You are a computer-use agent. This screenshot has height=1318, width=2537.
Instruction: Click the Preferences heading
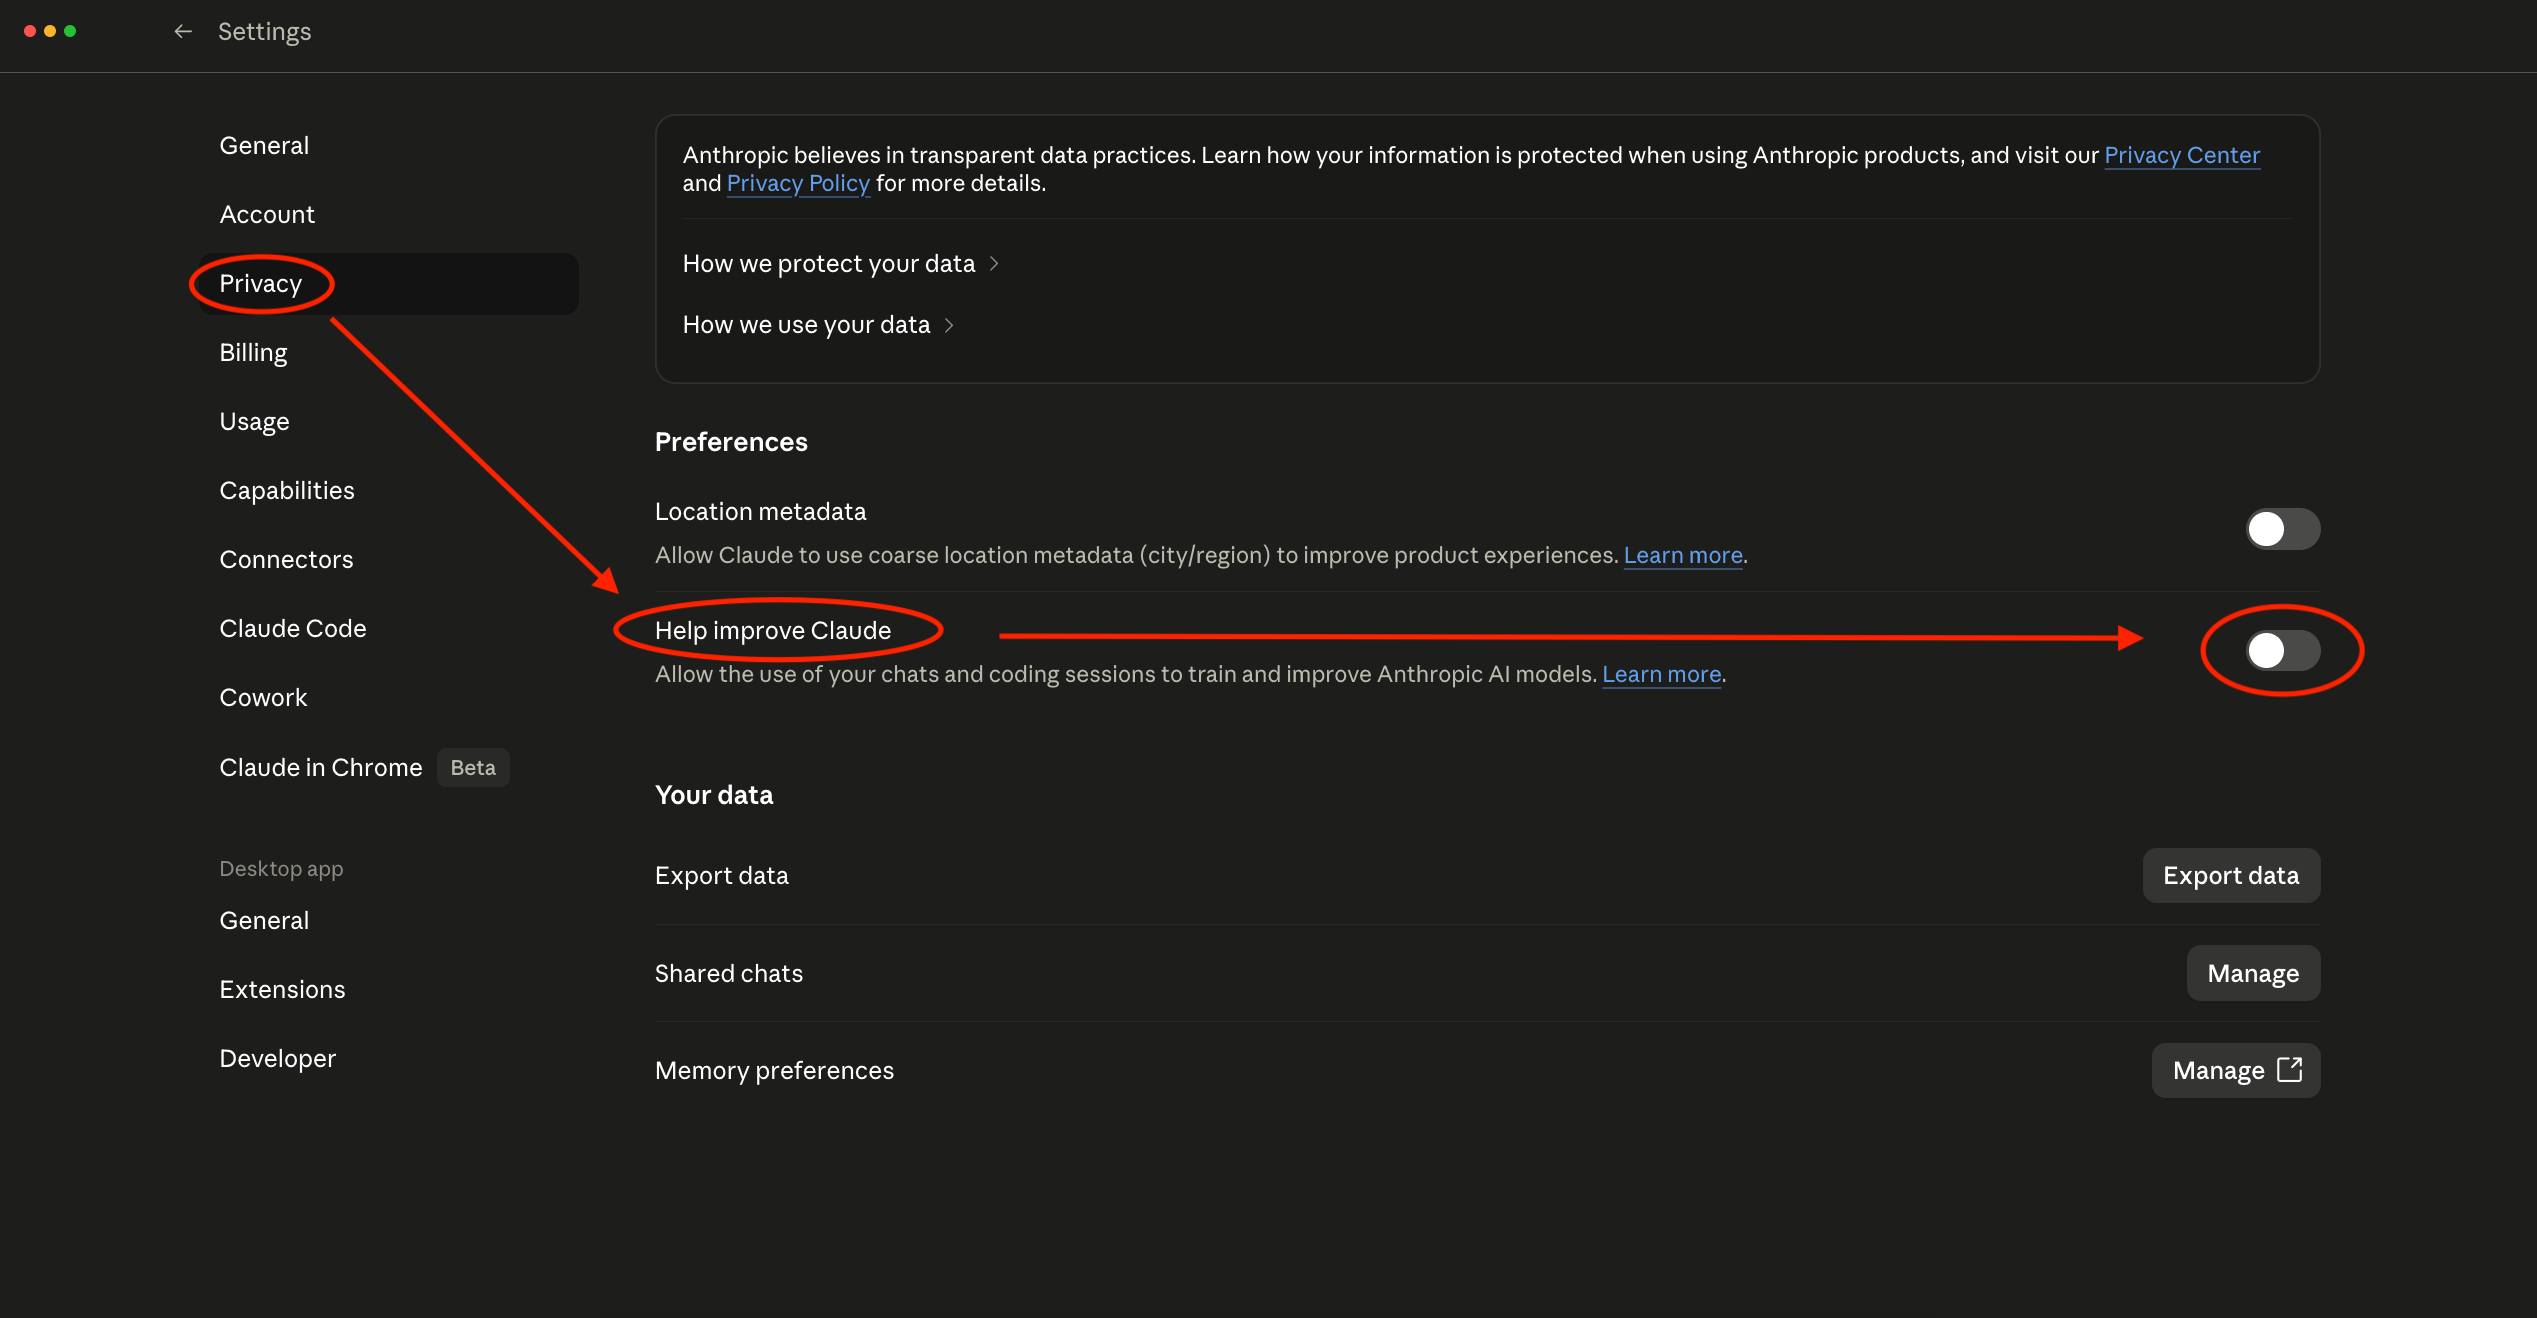(731, 443)
